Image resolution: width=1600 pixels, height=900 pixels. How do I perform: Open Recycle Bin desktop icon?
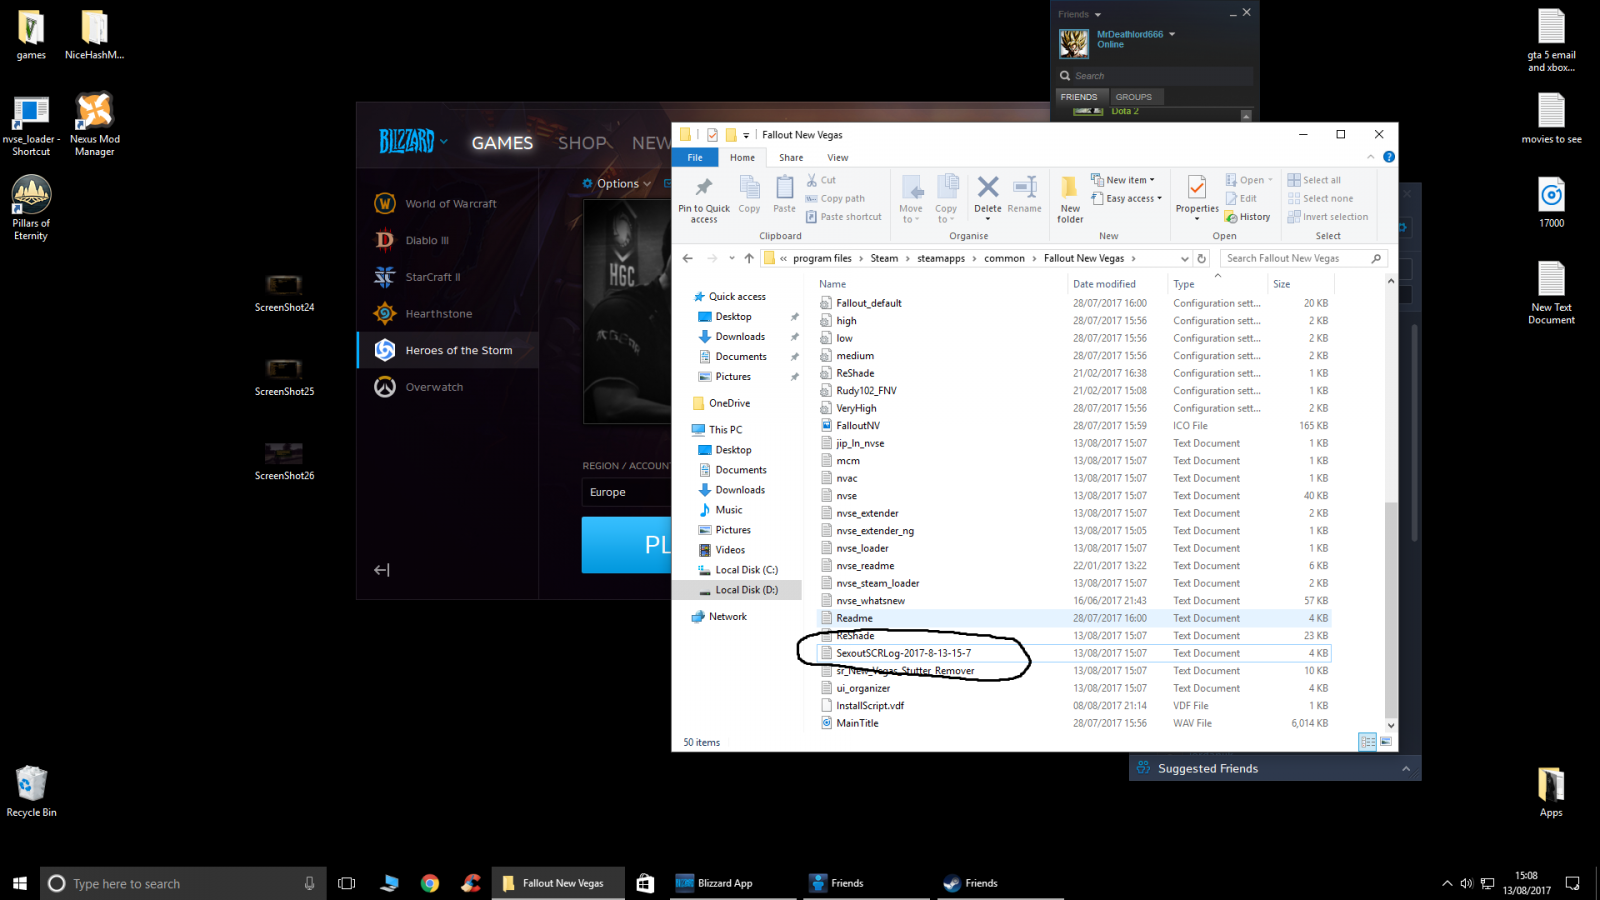pyautogui.click(x=31, y=791)
